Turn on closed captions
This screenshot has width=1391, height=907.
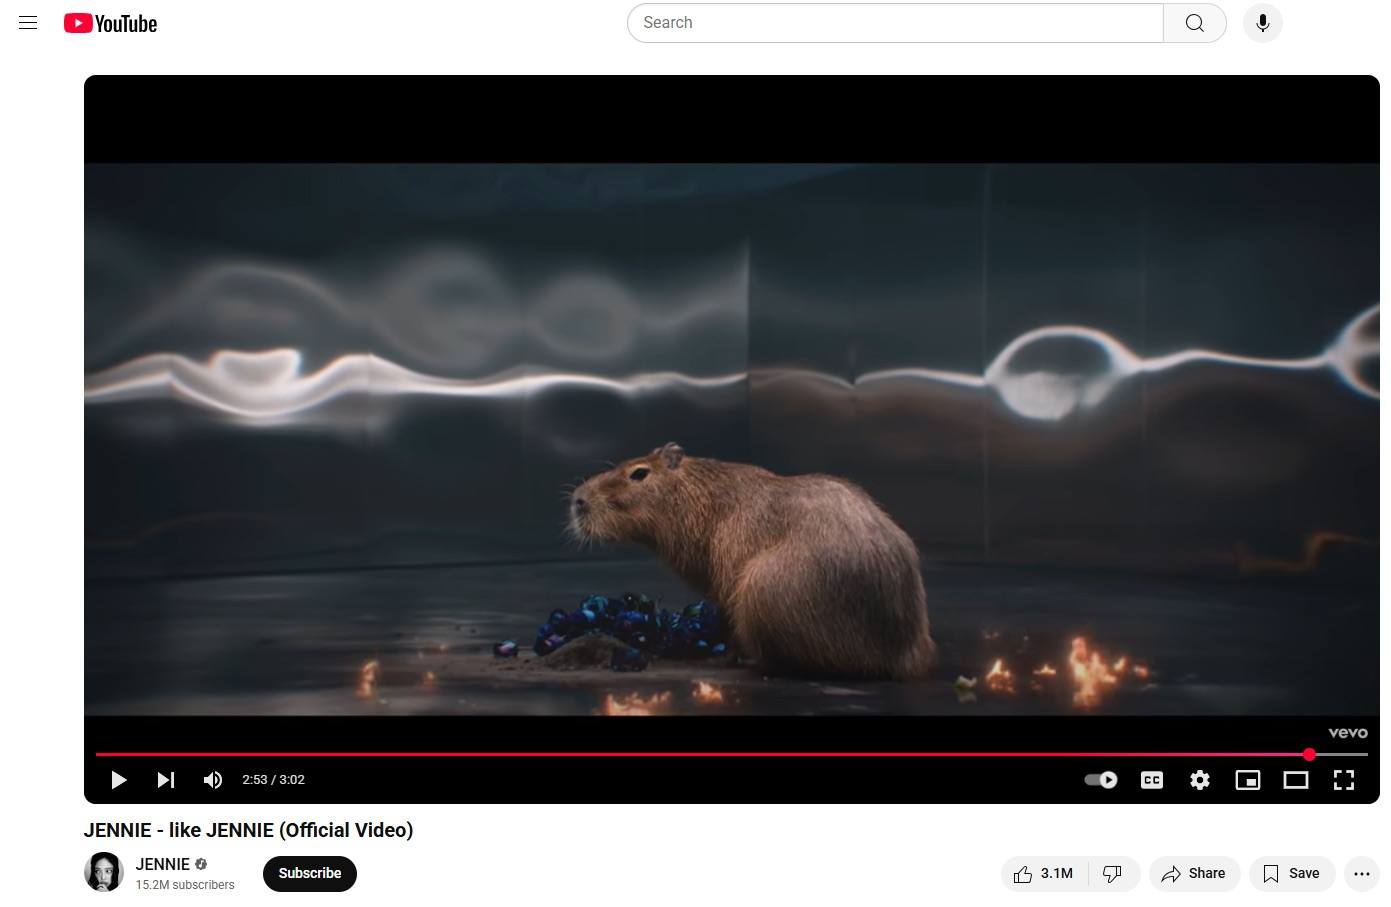(x=1152, y=780)
